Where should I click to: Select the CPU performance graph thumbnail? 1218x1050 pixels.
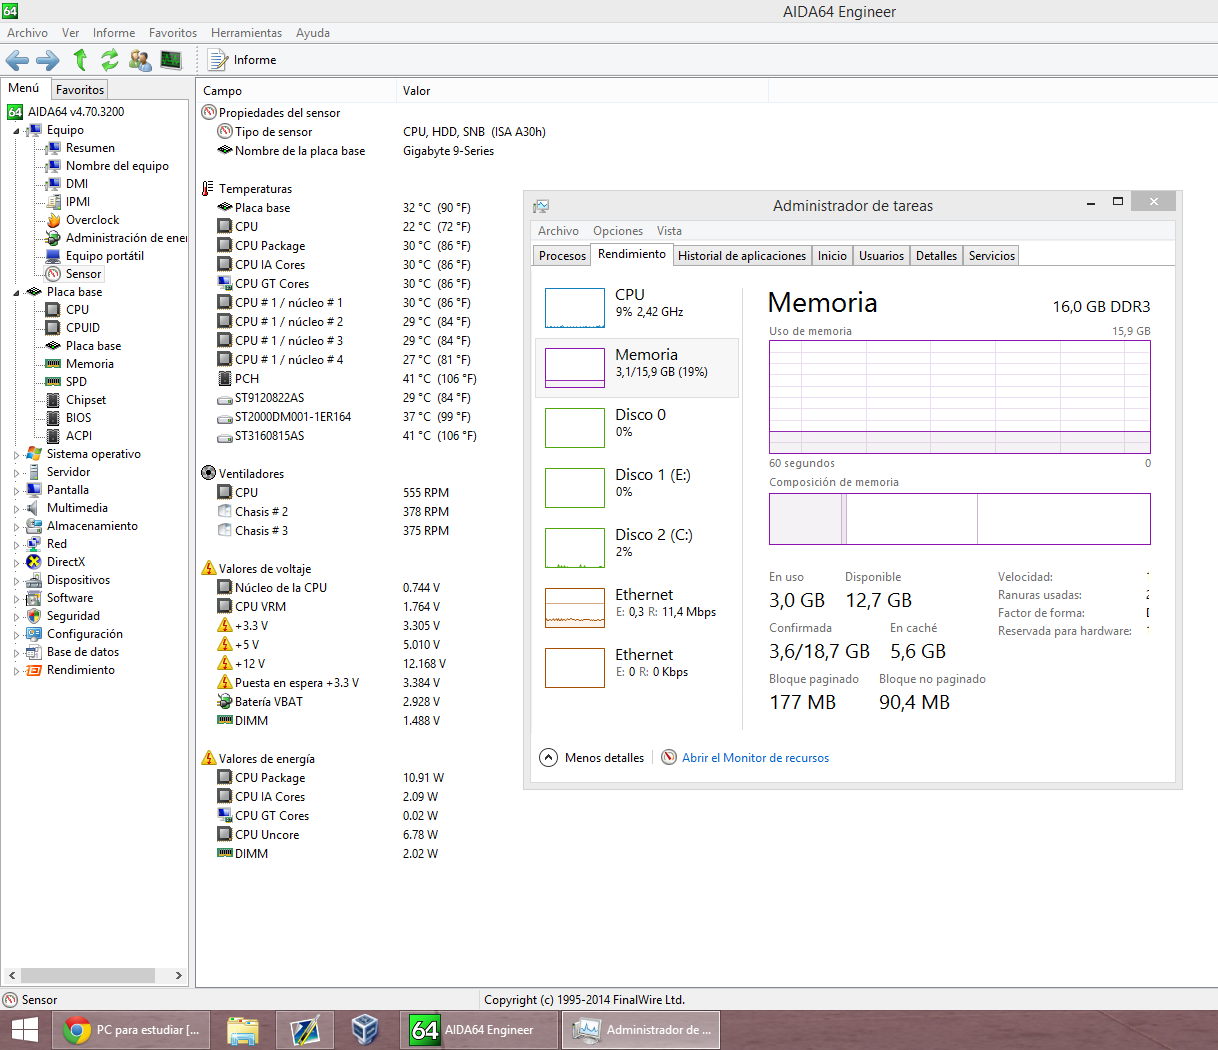coord(575,308)
